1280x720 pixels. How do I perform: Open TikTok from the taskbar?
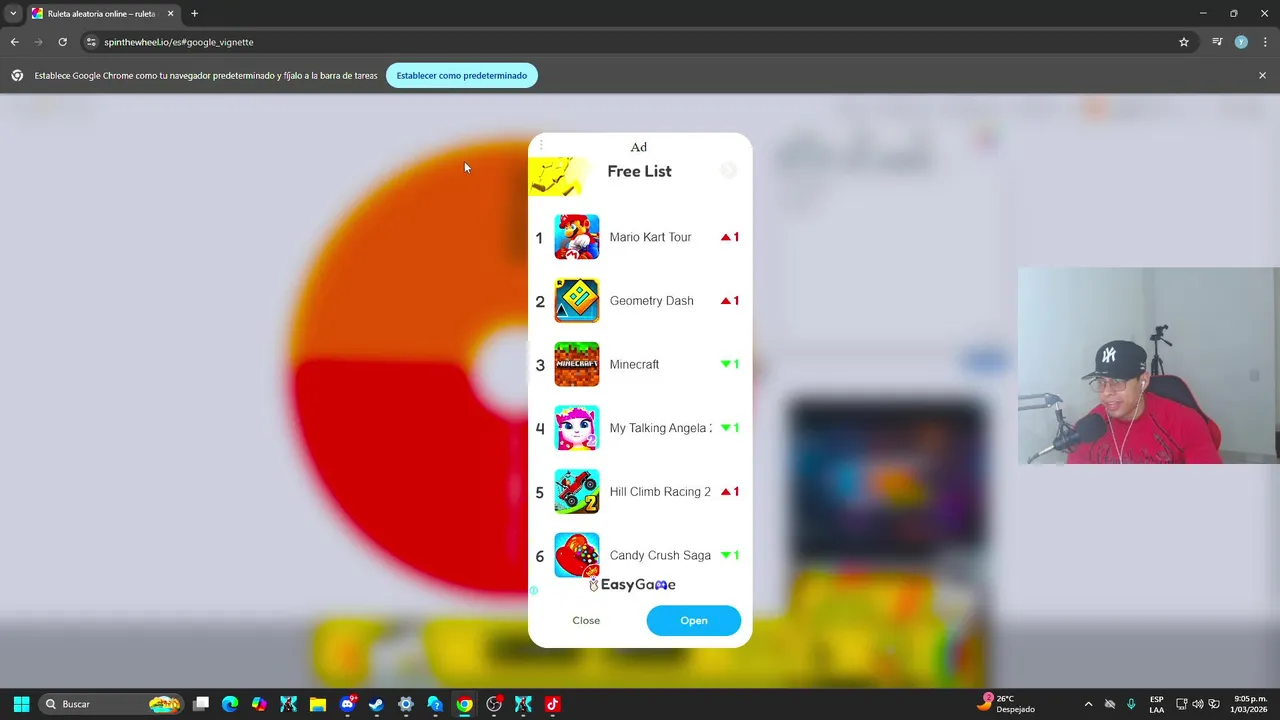click(552, 704)
